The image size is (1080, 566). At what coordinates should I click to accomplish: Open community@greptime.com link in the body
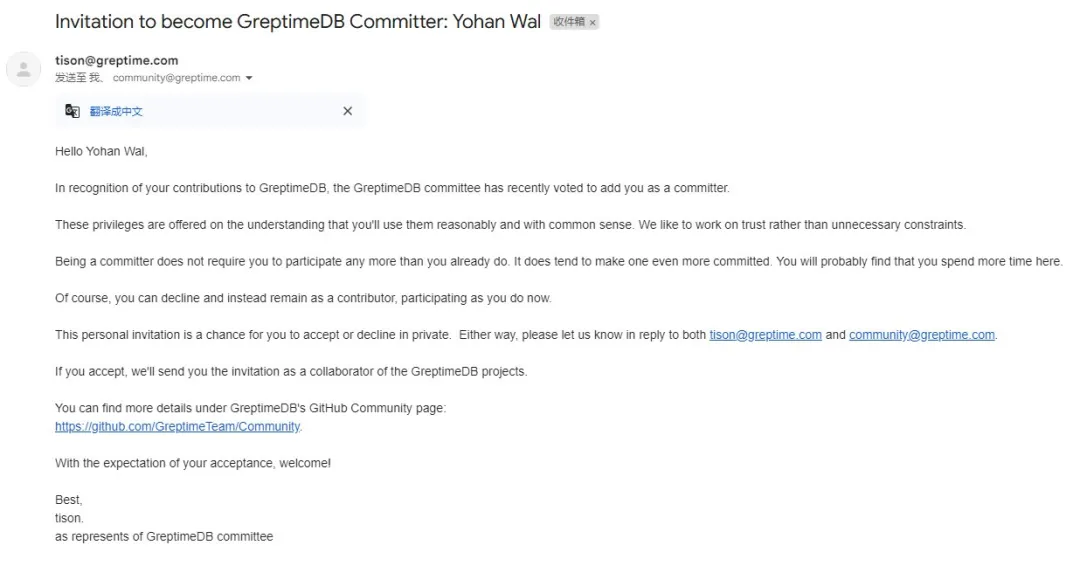click(922, 335)
